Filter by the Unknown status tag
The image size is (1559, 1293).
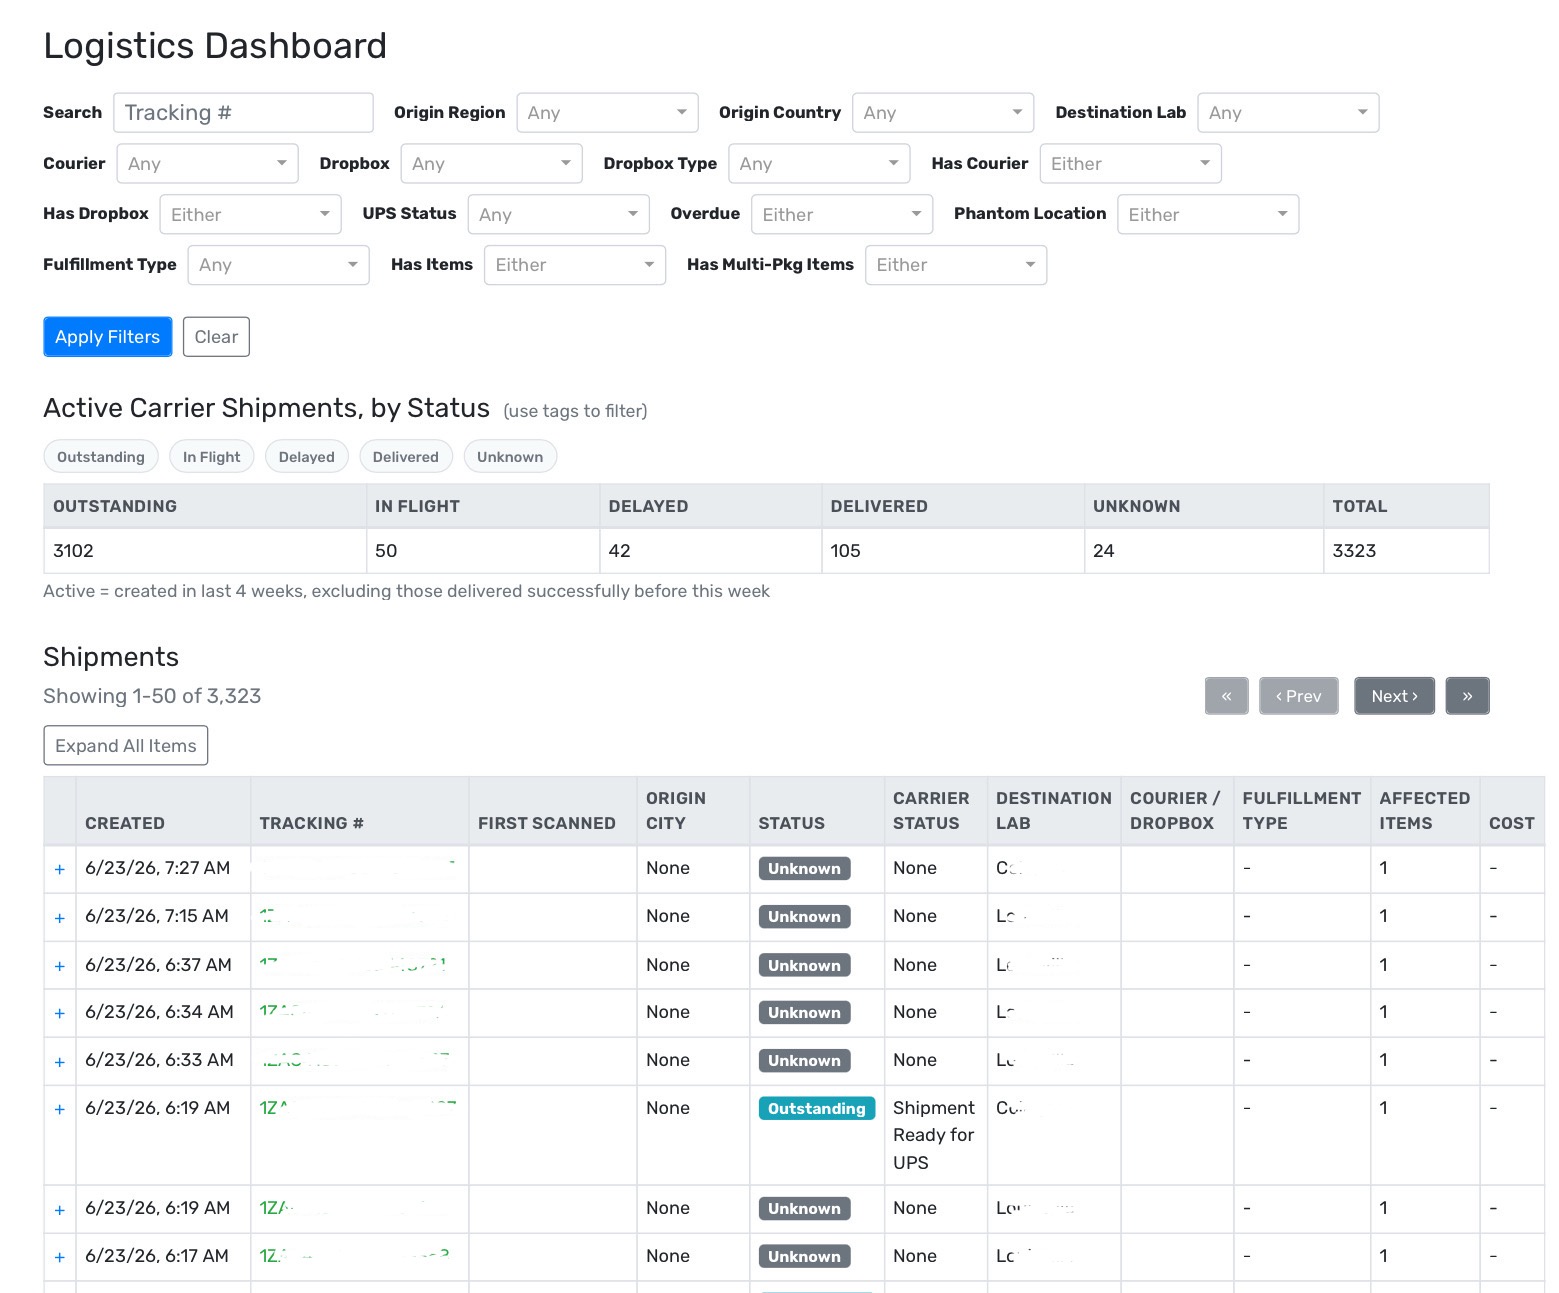510,457
